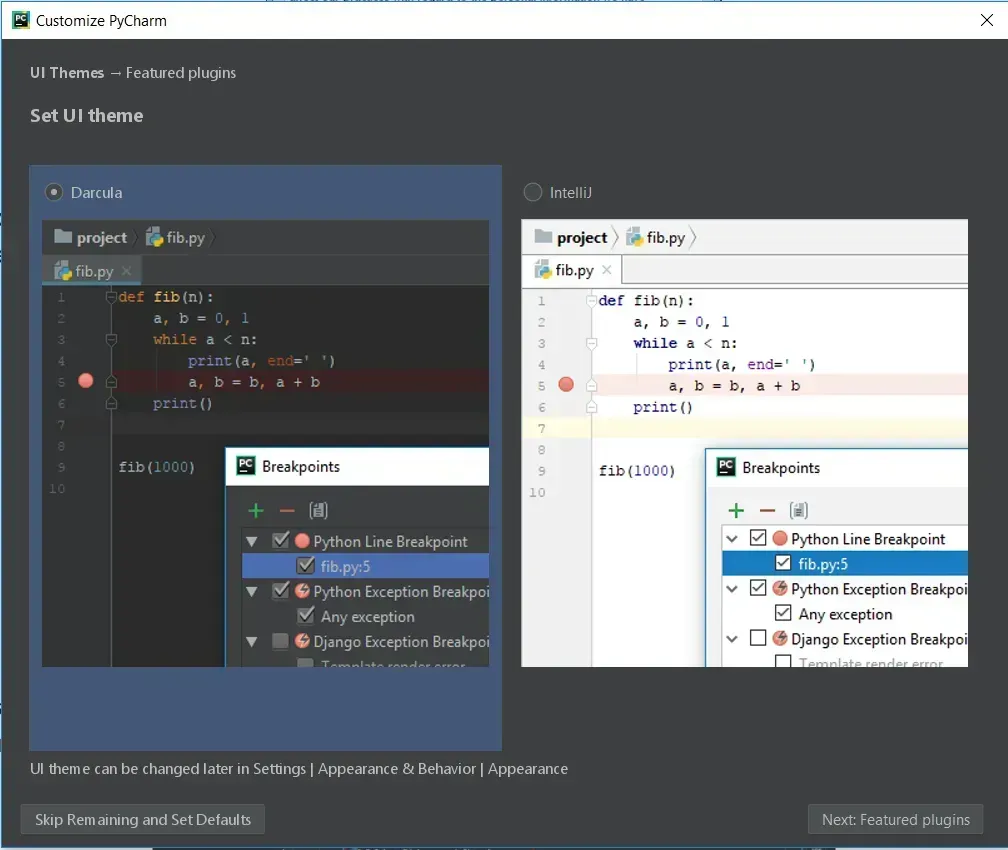Collapse Python Exception Breakpoint node in Darcula preview

(x=252, y=592)
